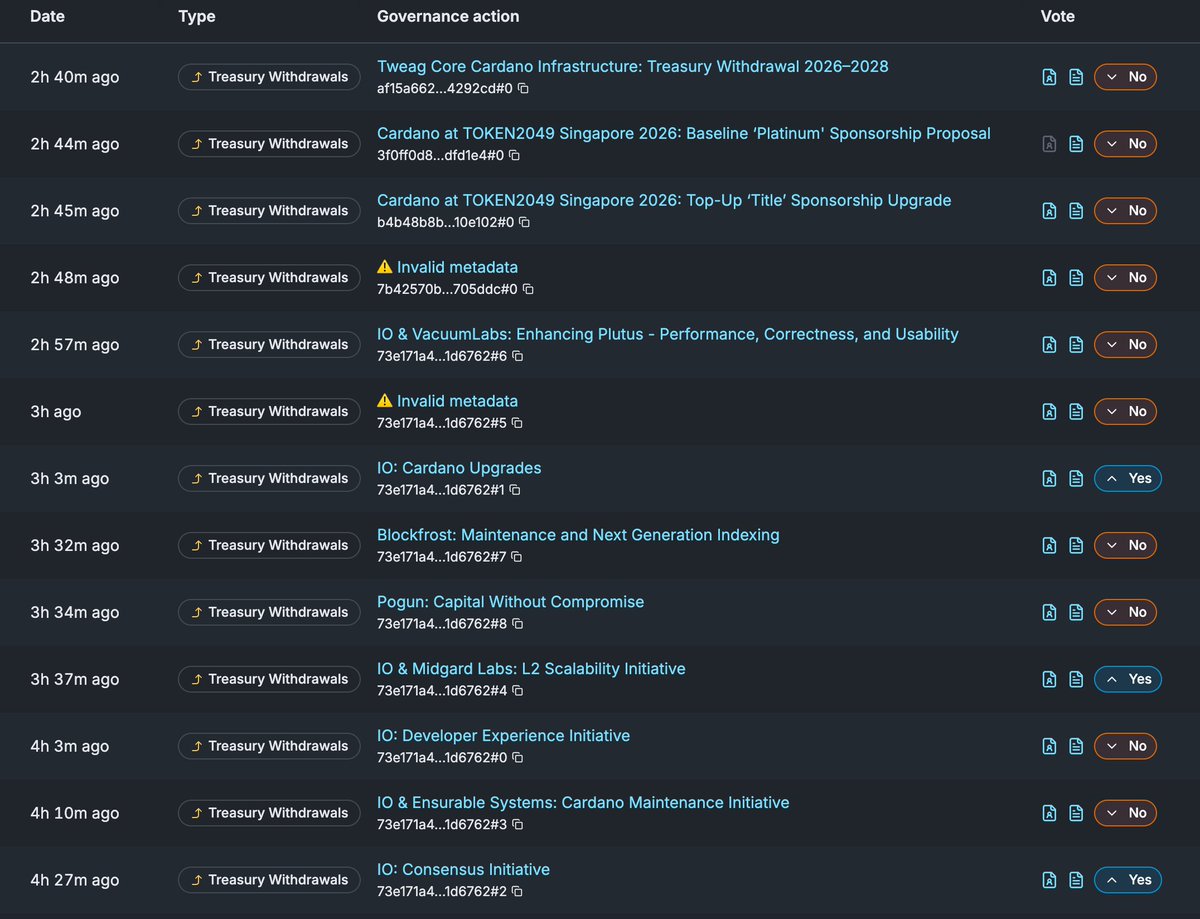Open Top-Up 'Title' Sponsorship Upgrade link
The width and height of the screenshot is (1200, 919).
(664, 201)
